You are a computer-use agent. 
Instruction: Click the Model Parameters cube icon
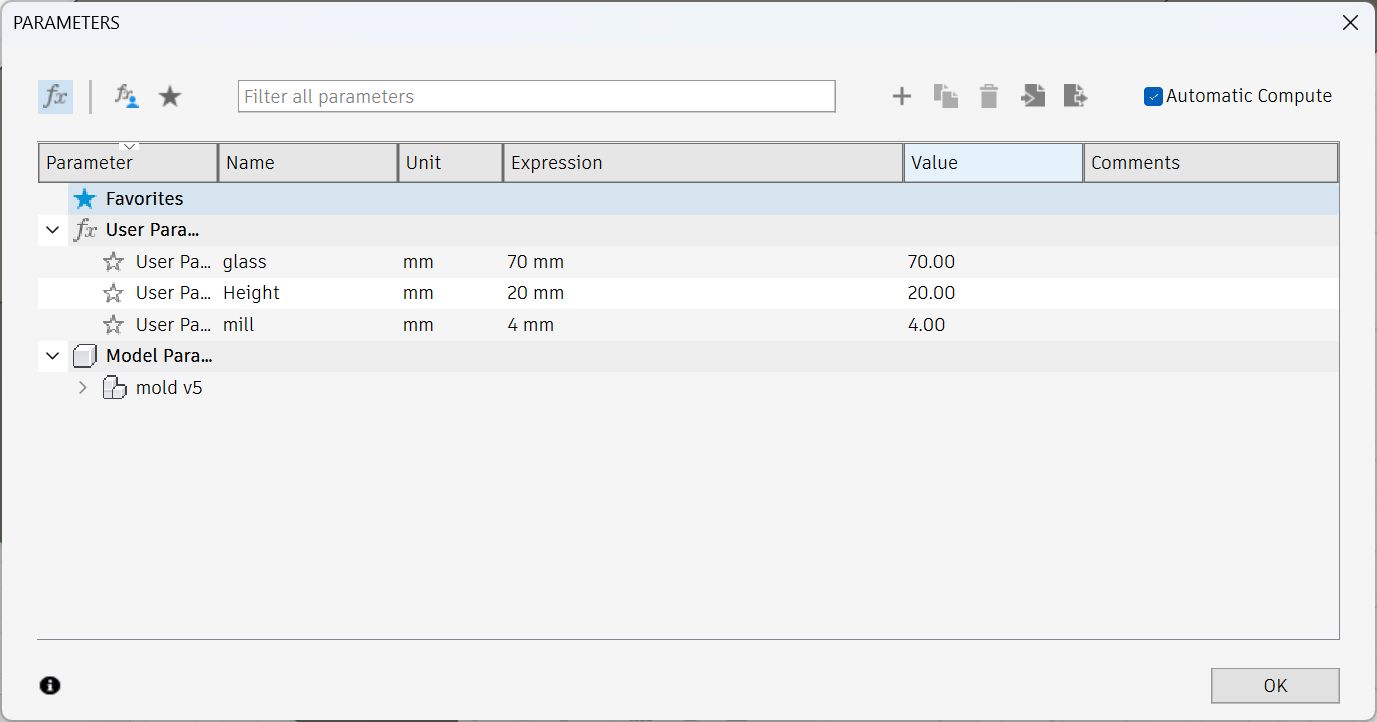[x=86, y=355]
